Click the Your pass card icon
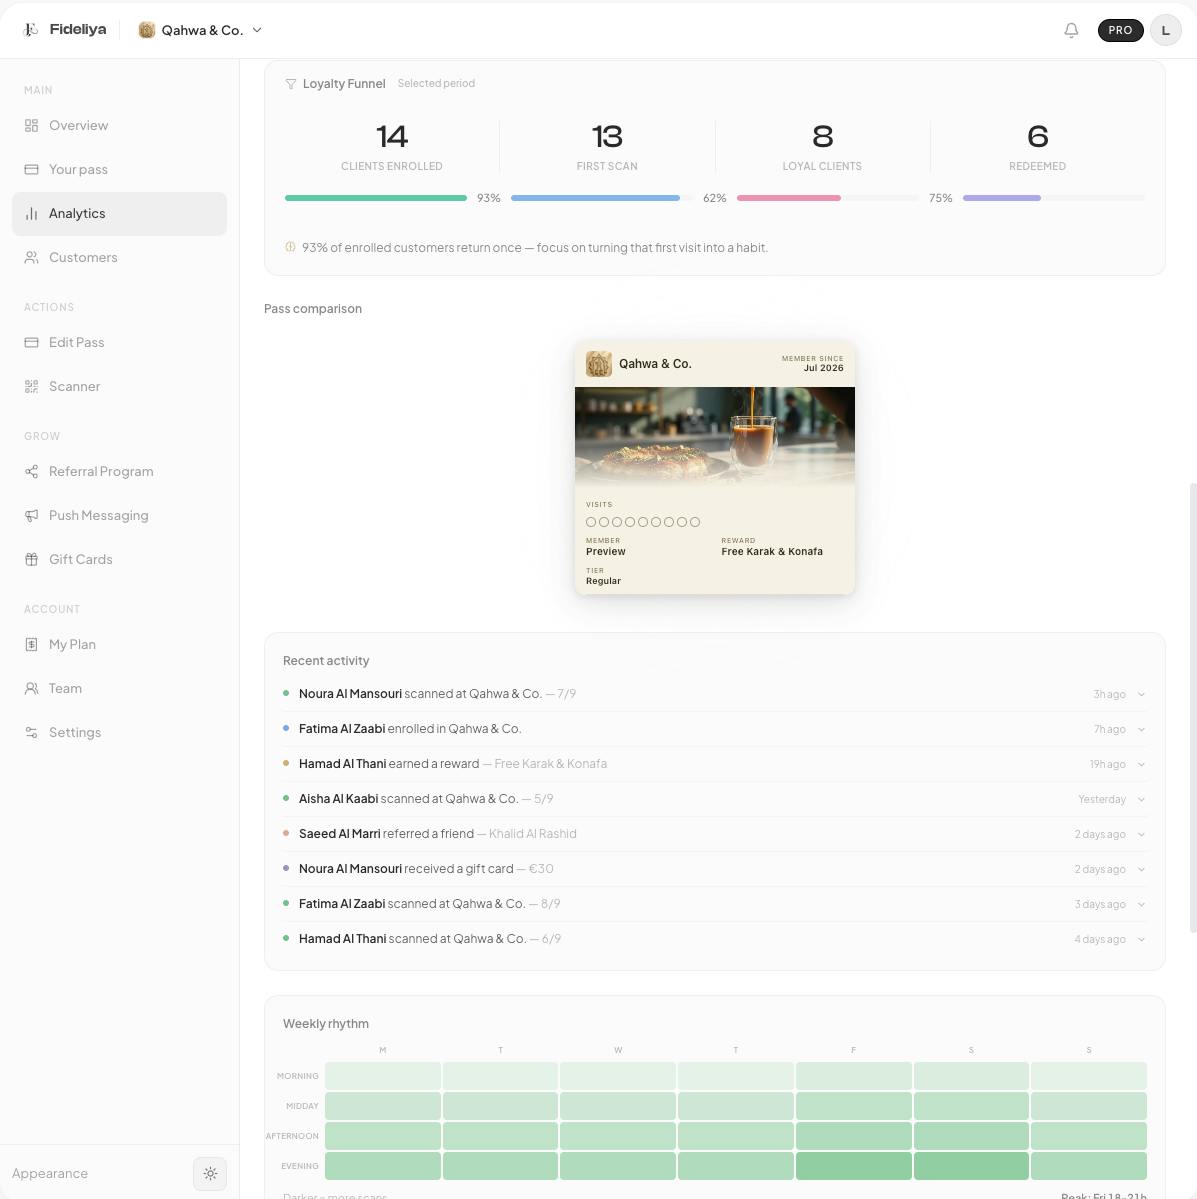This screenshot has height=1199, width=1197. coord(31,169)
